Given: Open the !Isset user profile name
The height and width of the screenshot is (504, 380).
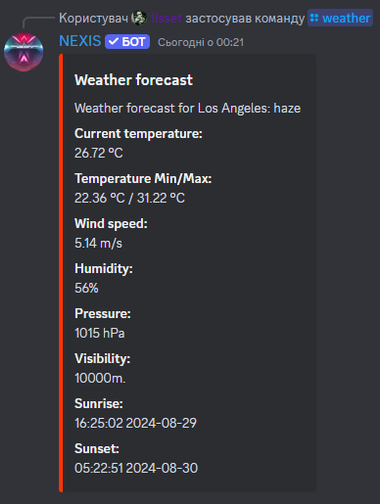Looking at the screenshot, I should pyautogui.click(x=166, y=18).
